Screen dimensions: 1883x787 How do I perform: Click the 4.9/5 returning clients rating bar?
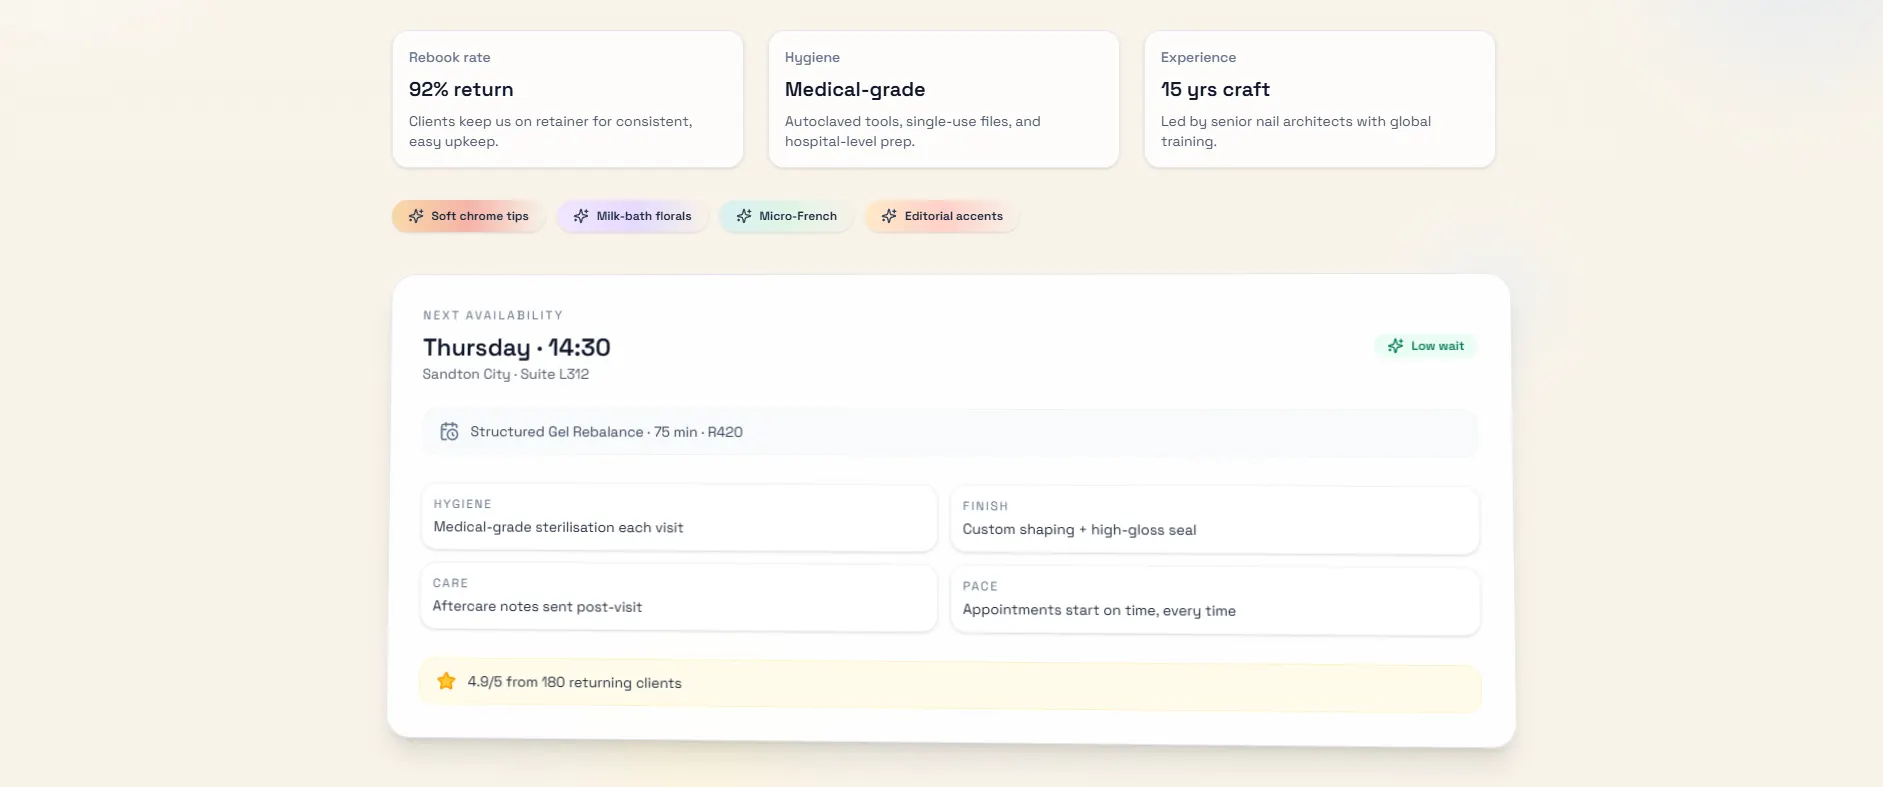[950, 686]
